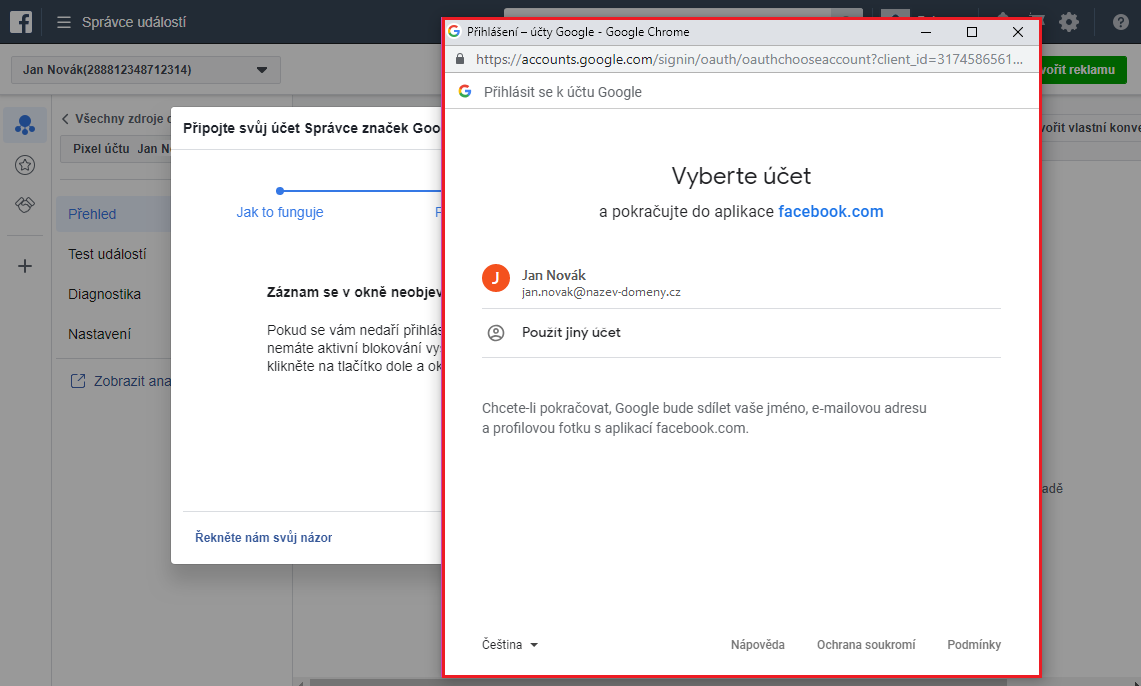
Task: Open the Ochrana soukromí link
Action: coord(866,645)
